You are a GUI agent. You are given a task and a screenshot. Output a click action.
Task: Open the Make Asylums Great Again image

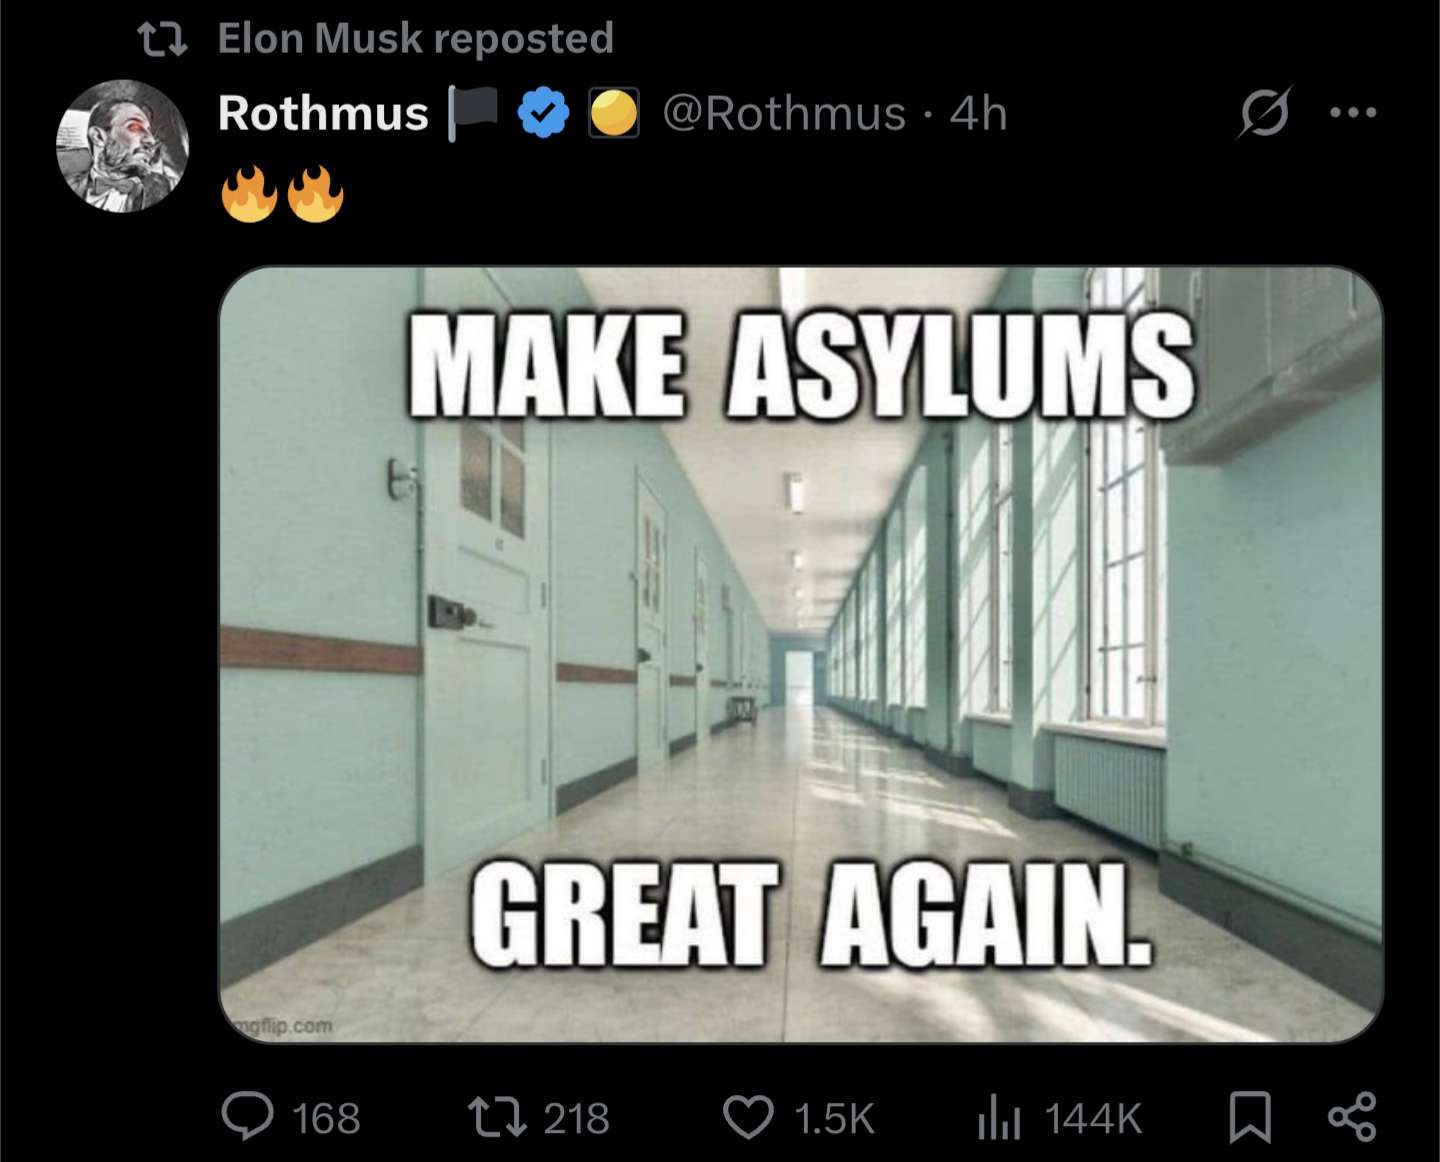(x=801, y=655)
